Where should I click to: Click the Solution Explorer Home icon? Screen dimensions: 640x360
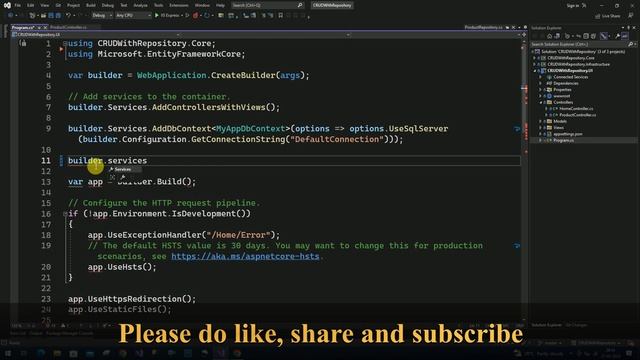tap(549, 36)
